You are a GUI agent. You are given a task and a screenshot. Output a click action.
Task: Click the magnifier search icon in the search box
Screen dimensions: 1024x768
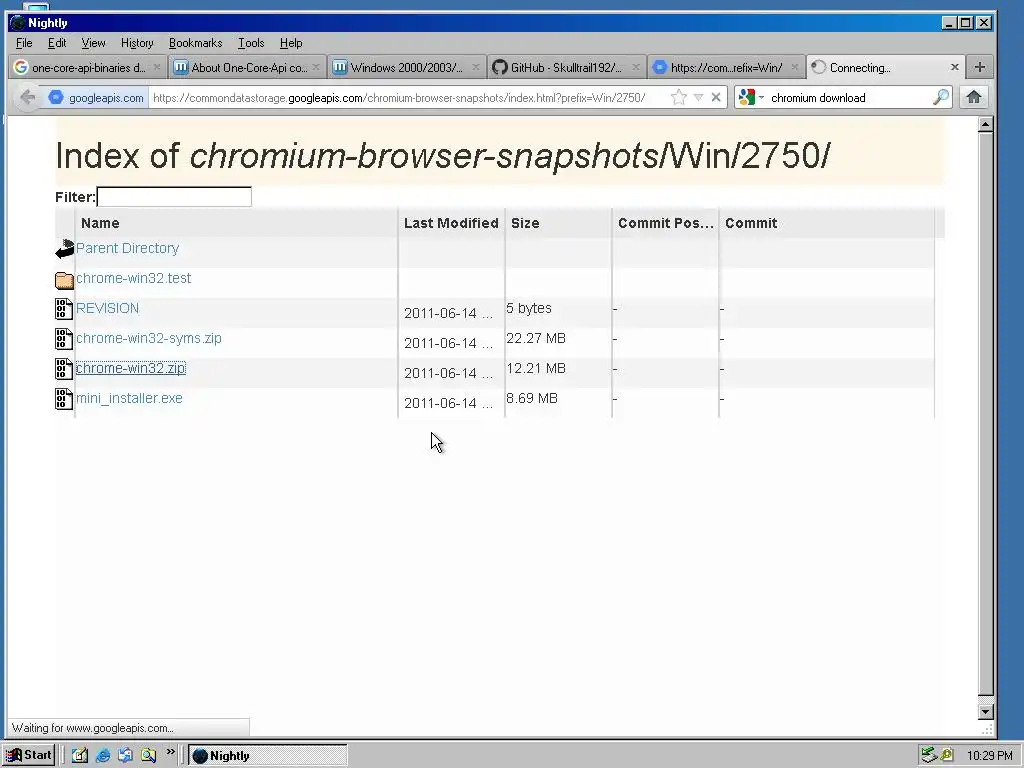click(x=940, y=98)
